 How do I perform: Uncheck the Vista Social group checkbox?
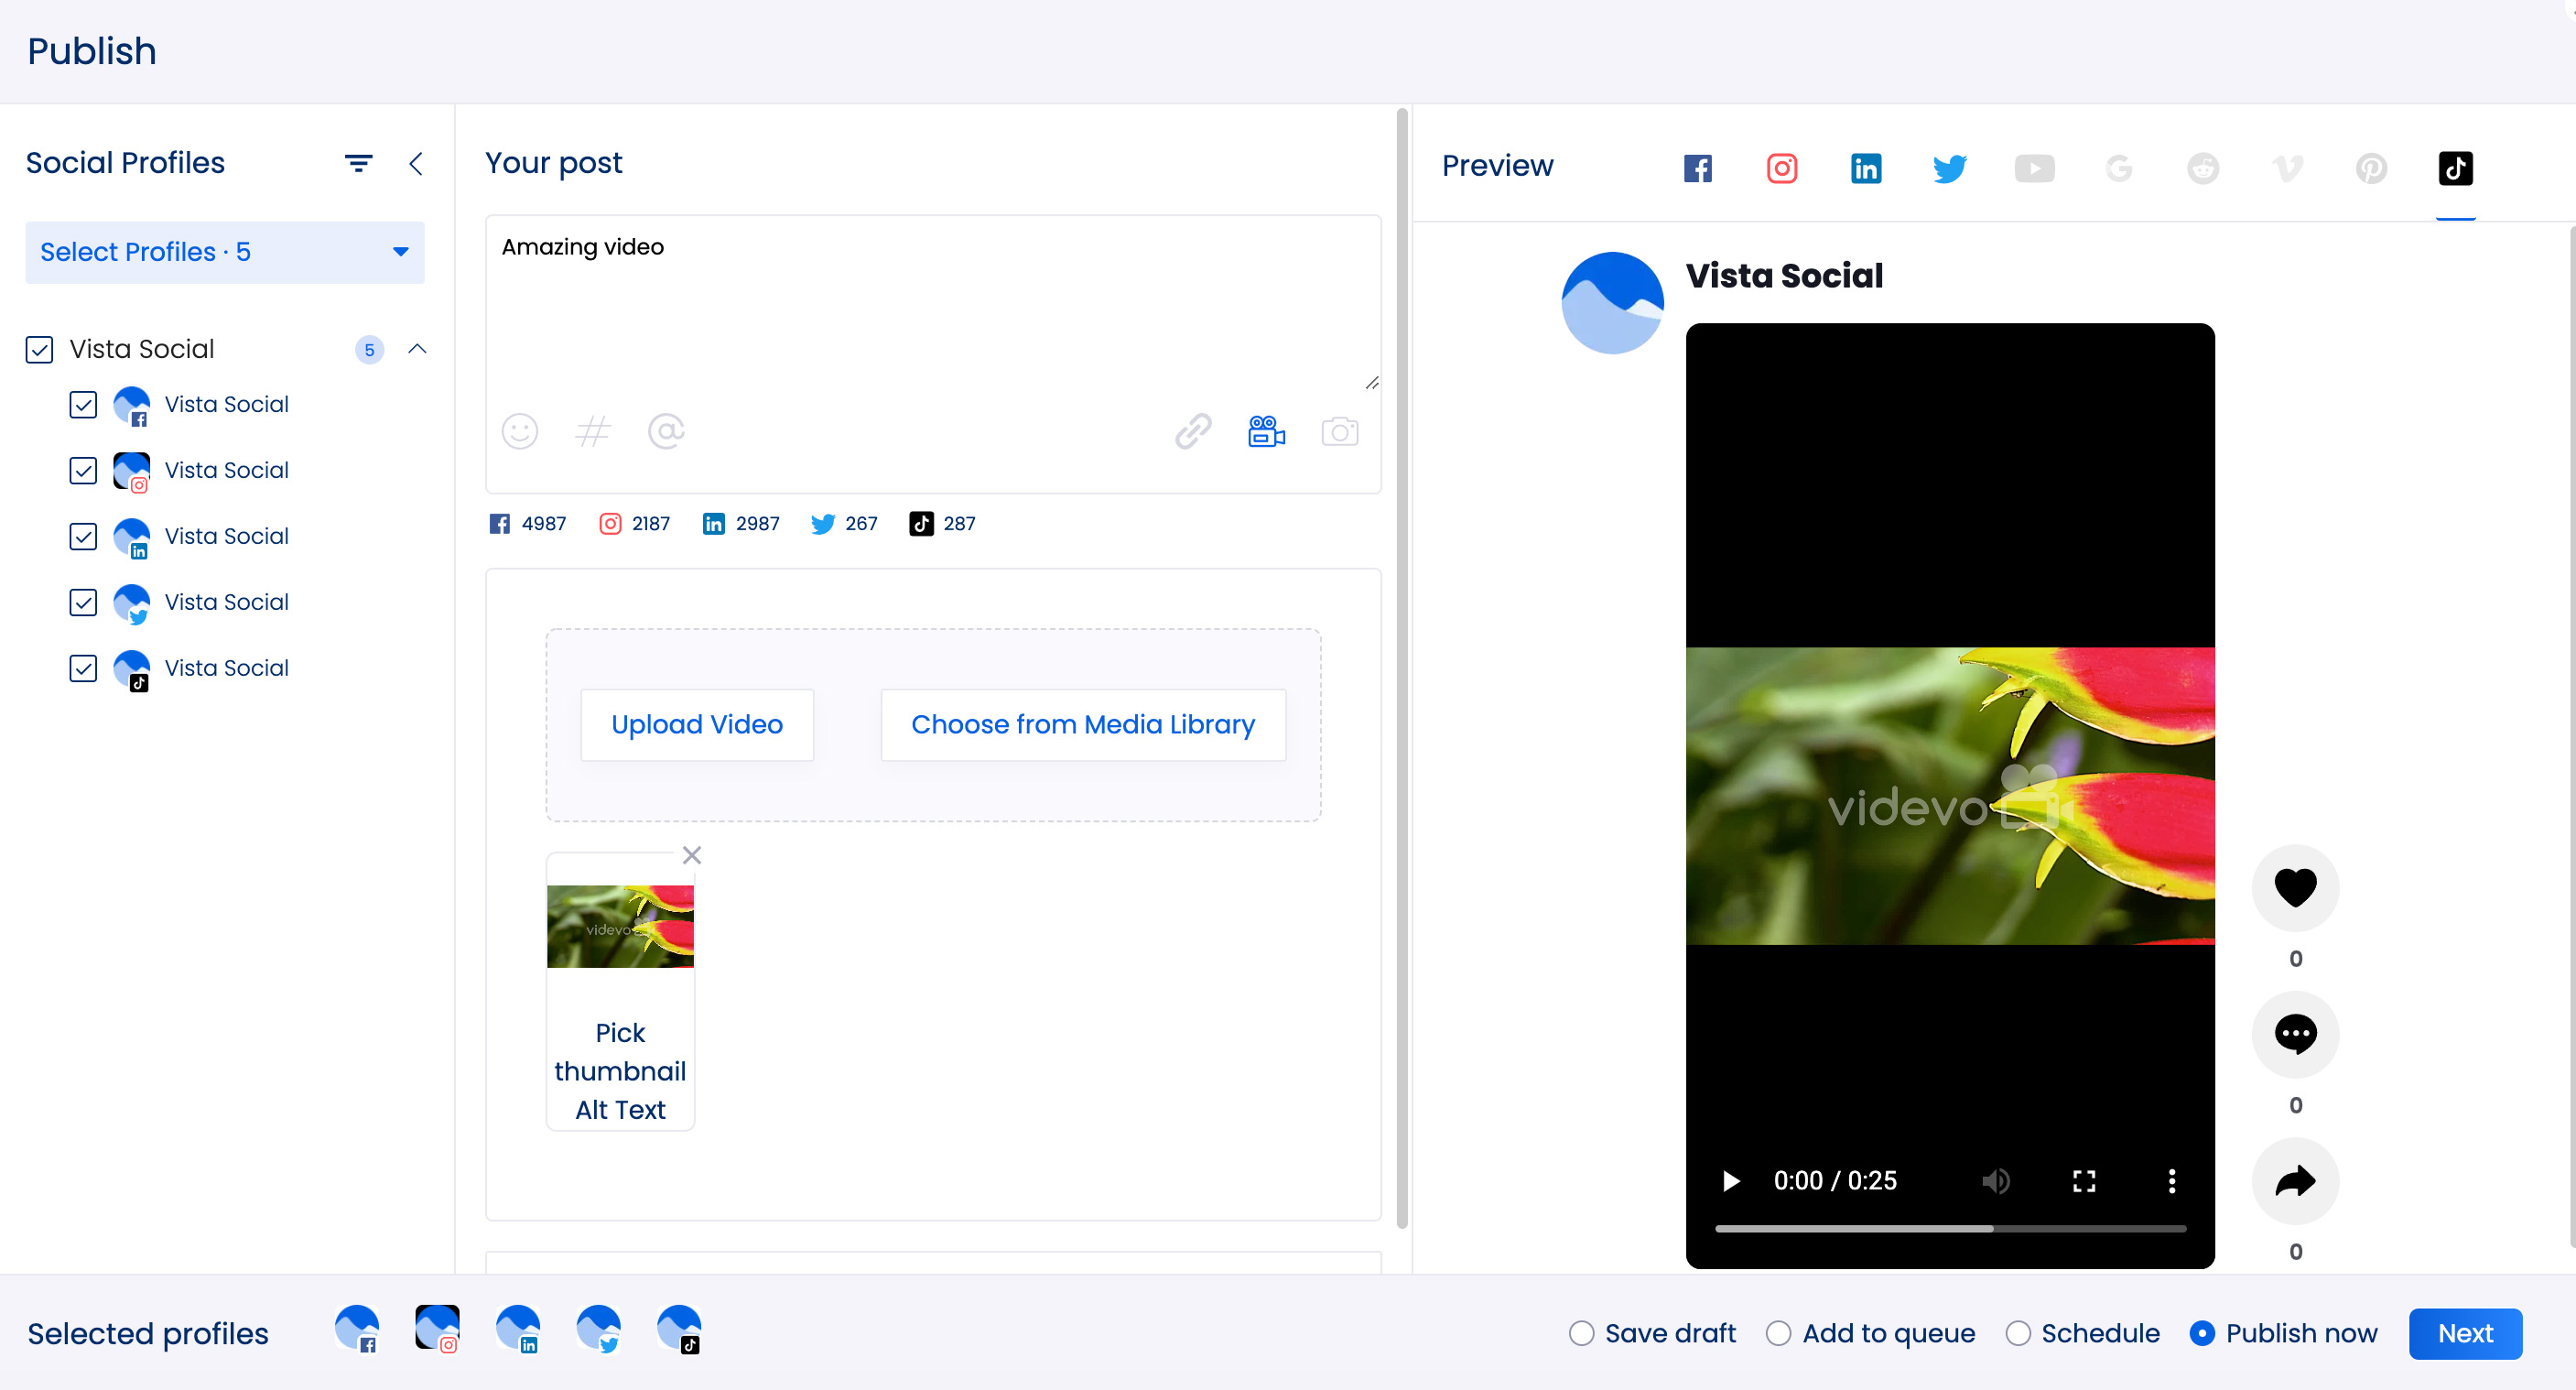[x=39, y=349]
